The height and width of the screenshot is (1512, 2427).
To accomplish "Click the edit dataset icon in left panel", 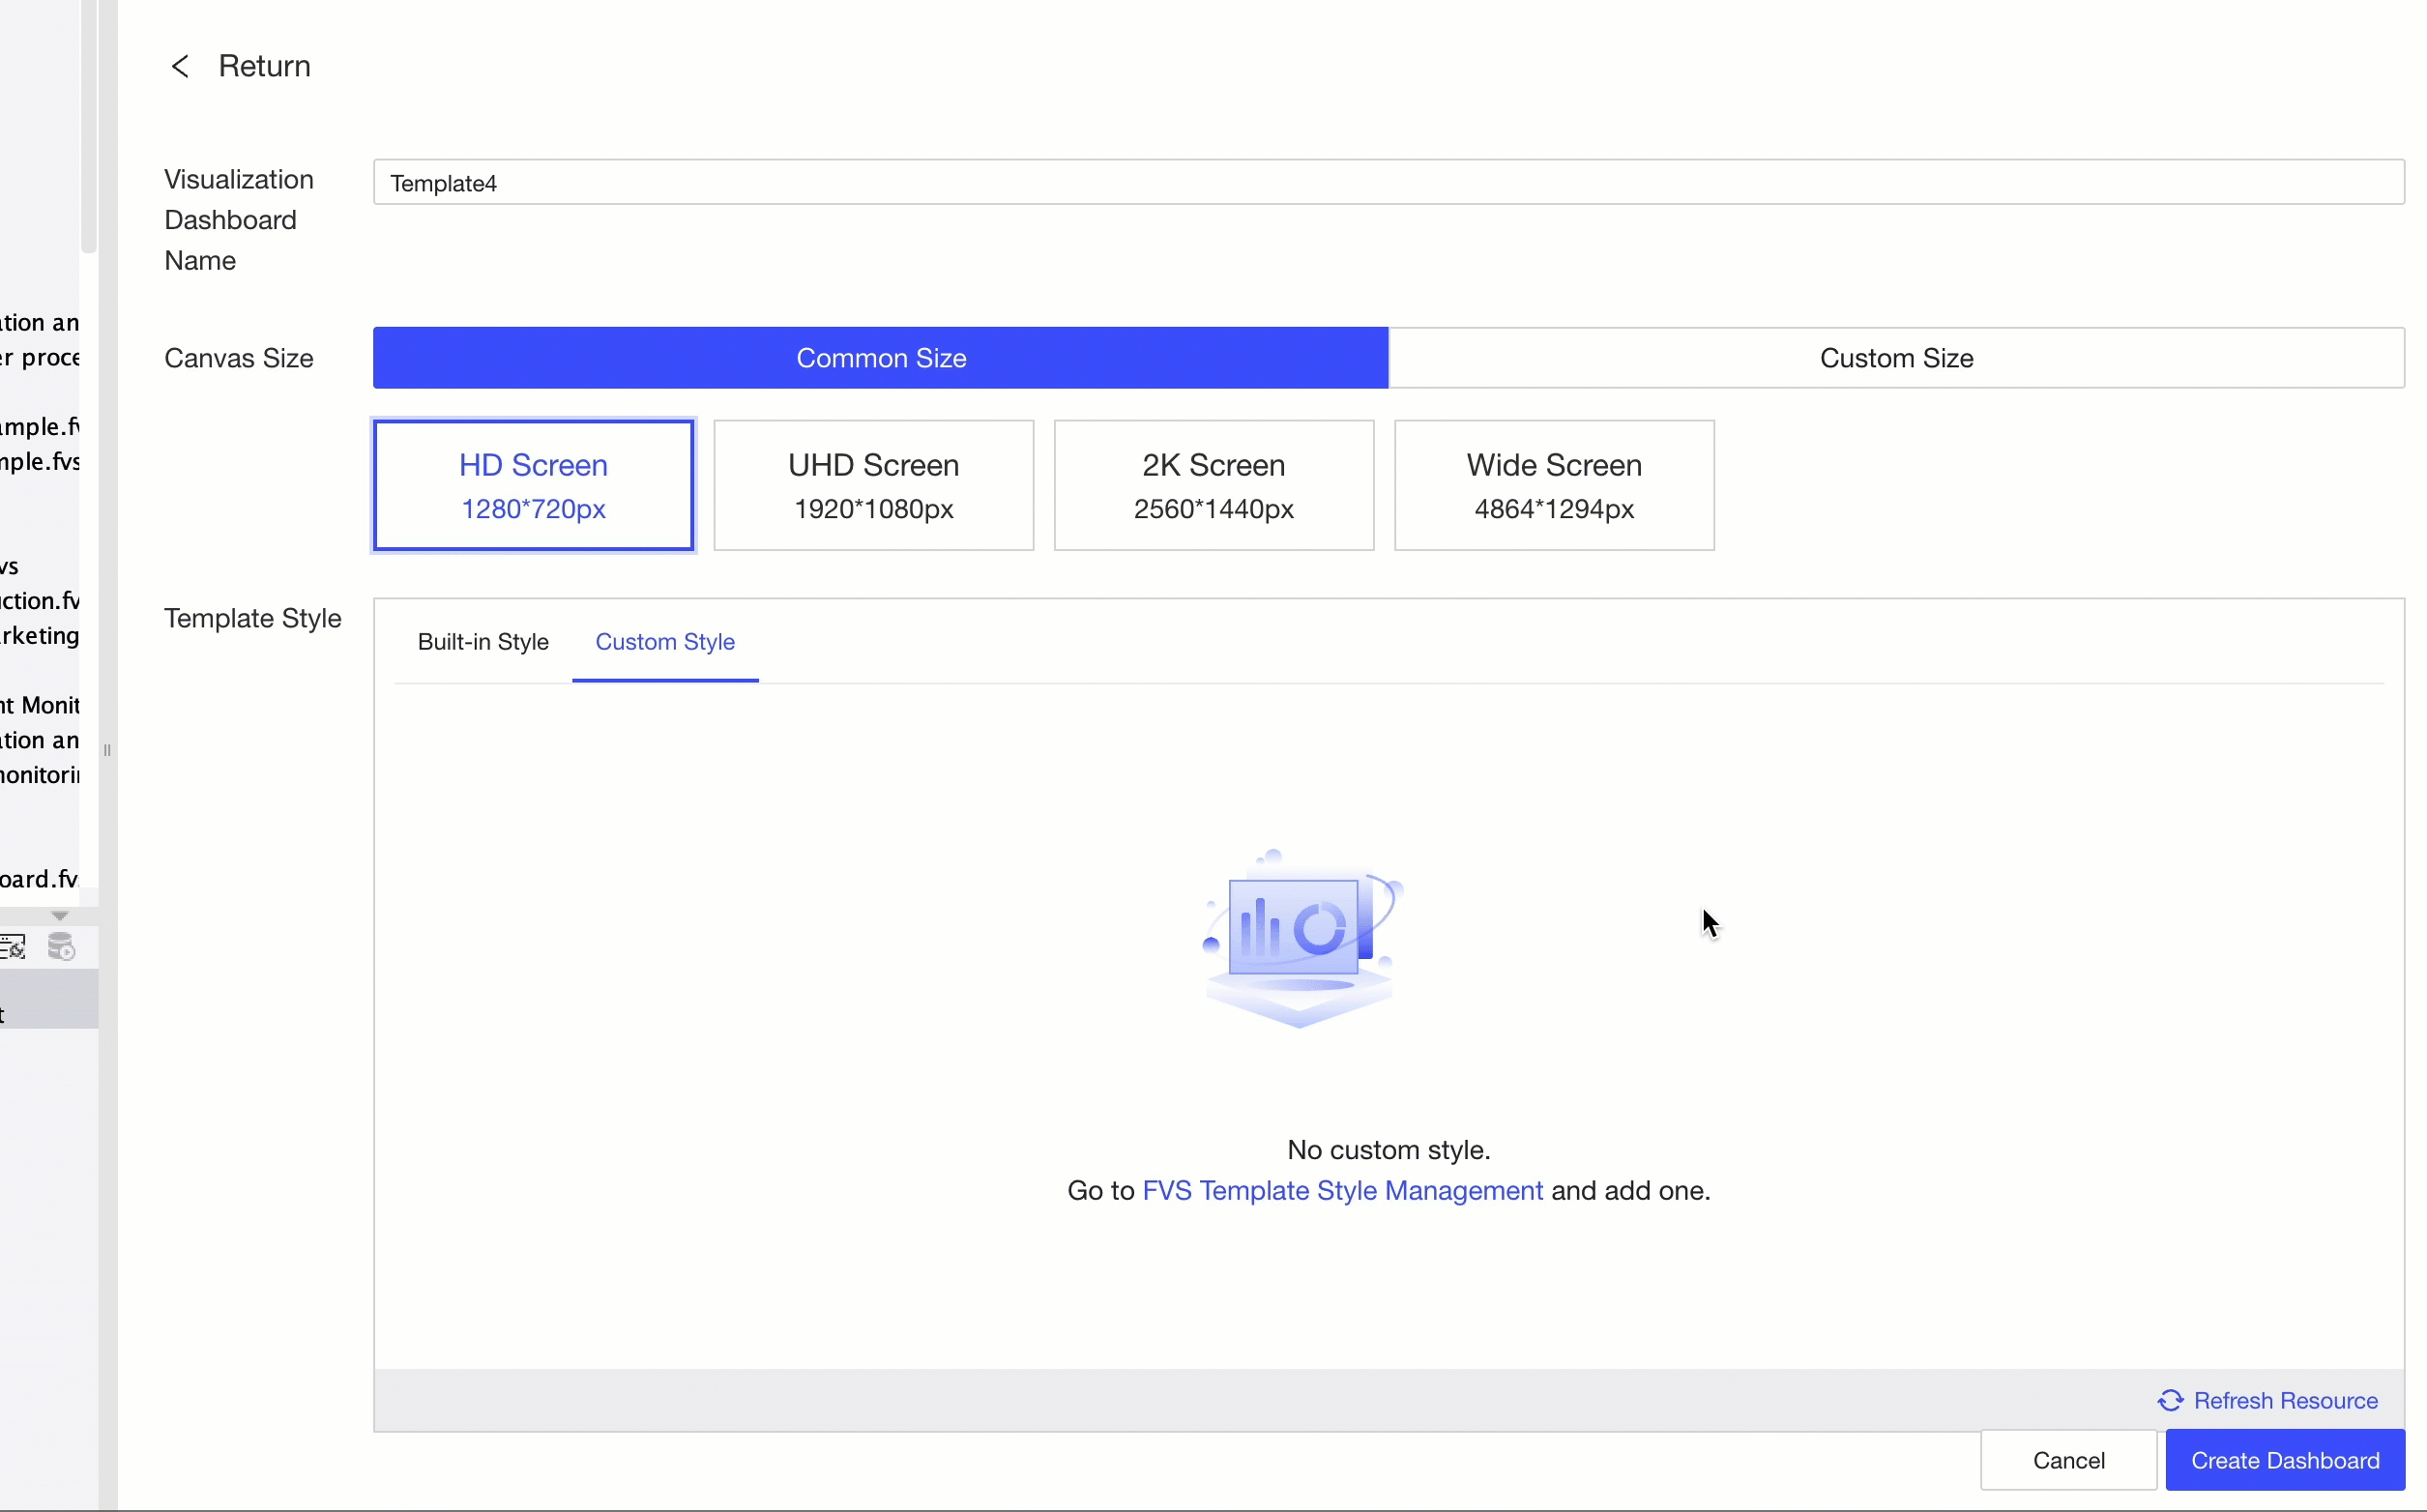I will click(12, 946).
